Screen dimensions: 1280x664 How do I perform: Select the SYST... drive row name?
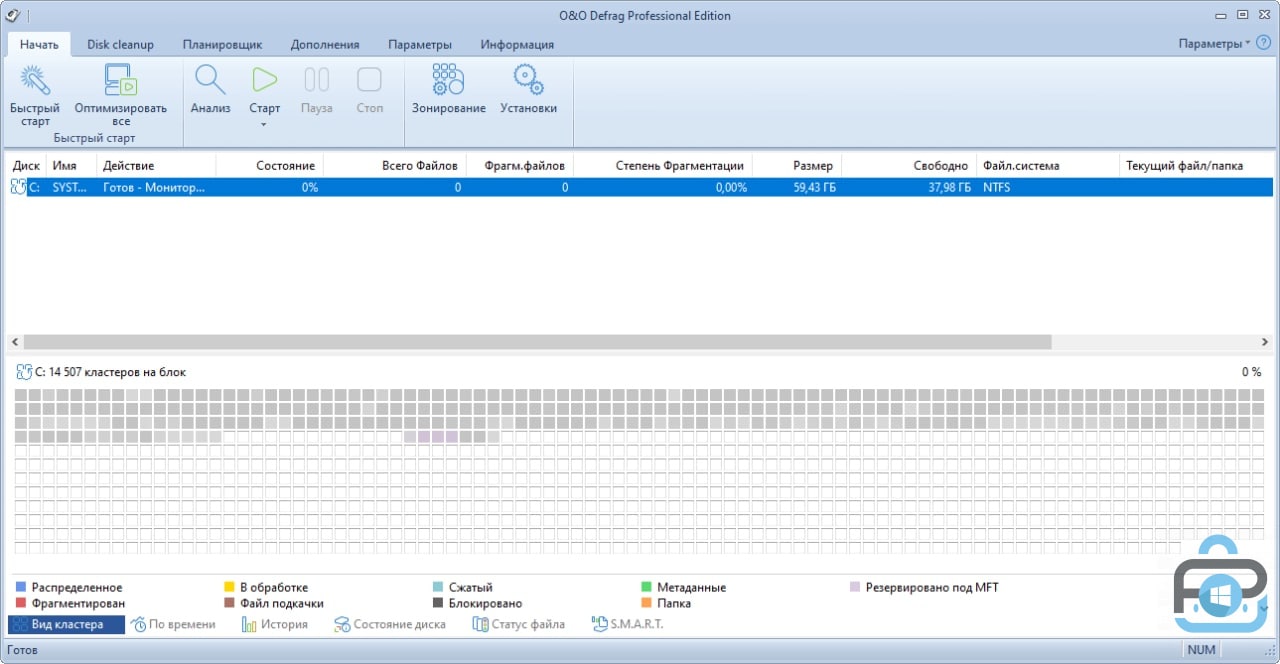point(71,187)
